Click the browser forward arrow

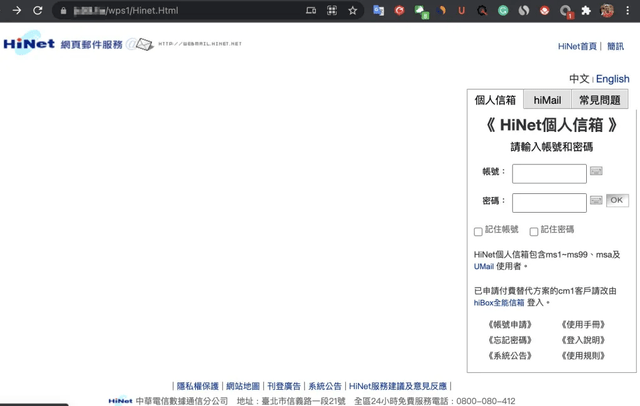[x=17, y=10]
